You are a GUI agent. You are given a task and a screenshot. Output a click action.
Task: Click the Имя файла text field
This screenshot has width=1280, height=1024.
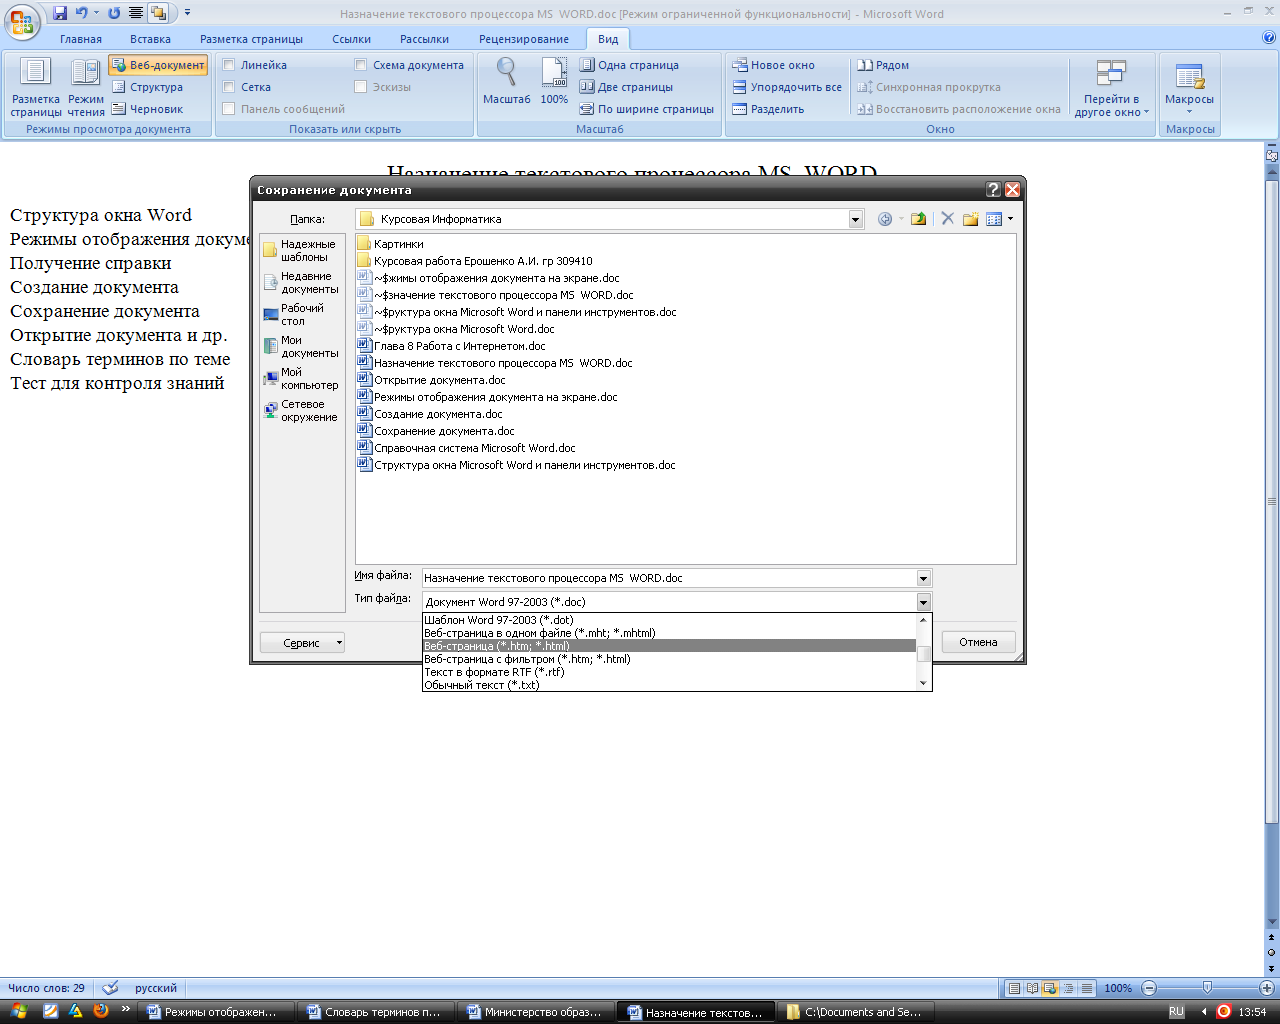pyautogui.click(x=669, y=578)
